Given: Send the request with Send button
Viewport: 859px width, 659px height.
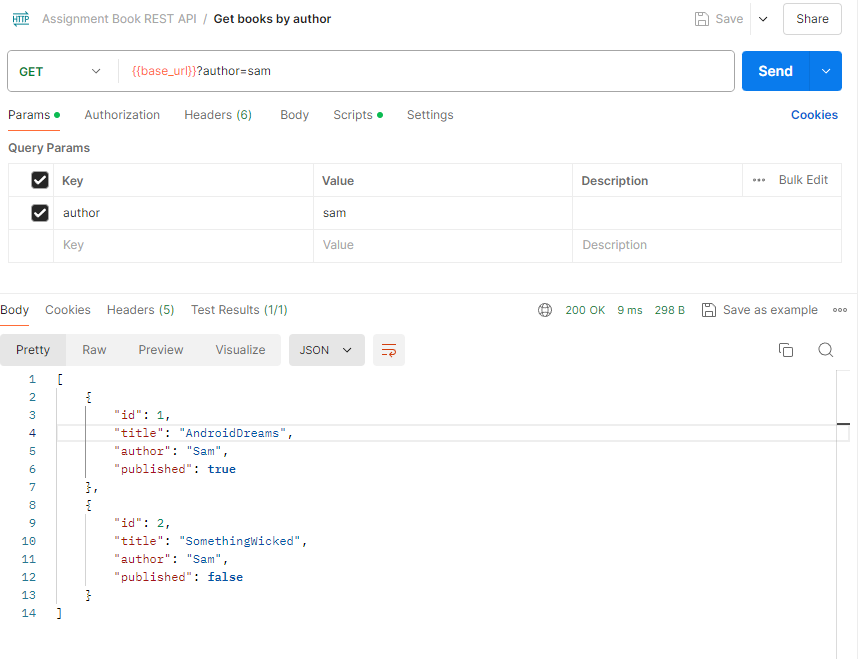Looking at the screenshot, I should point(775,71).
